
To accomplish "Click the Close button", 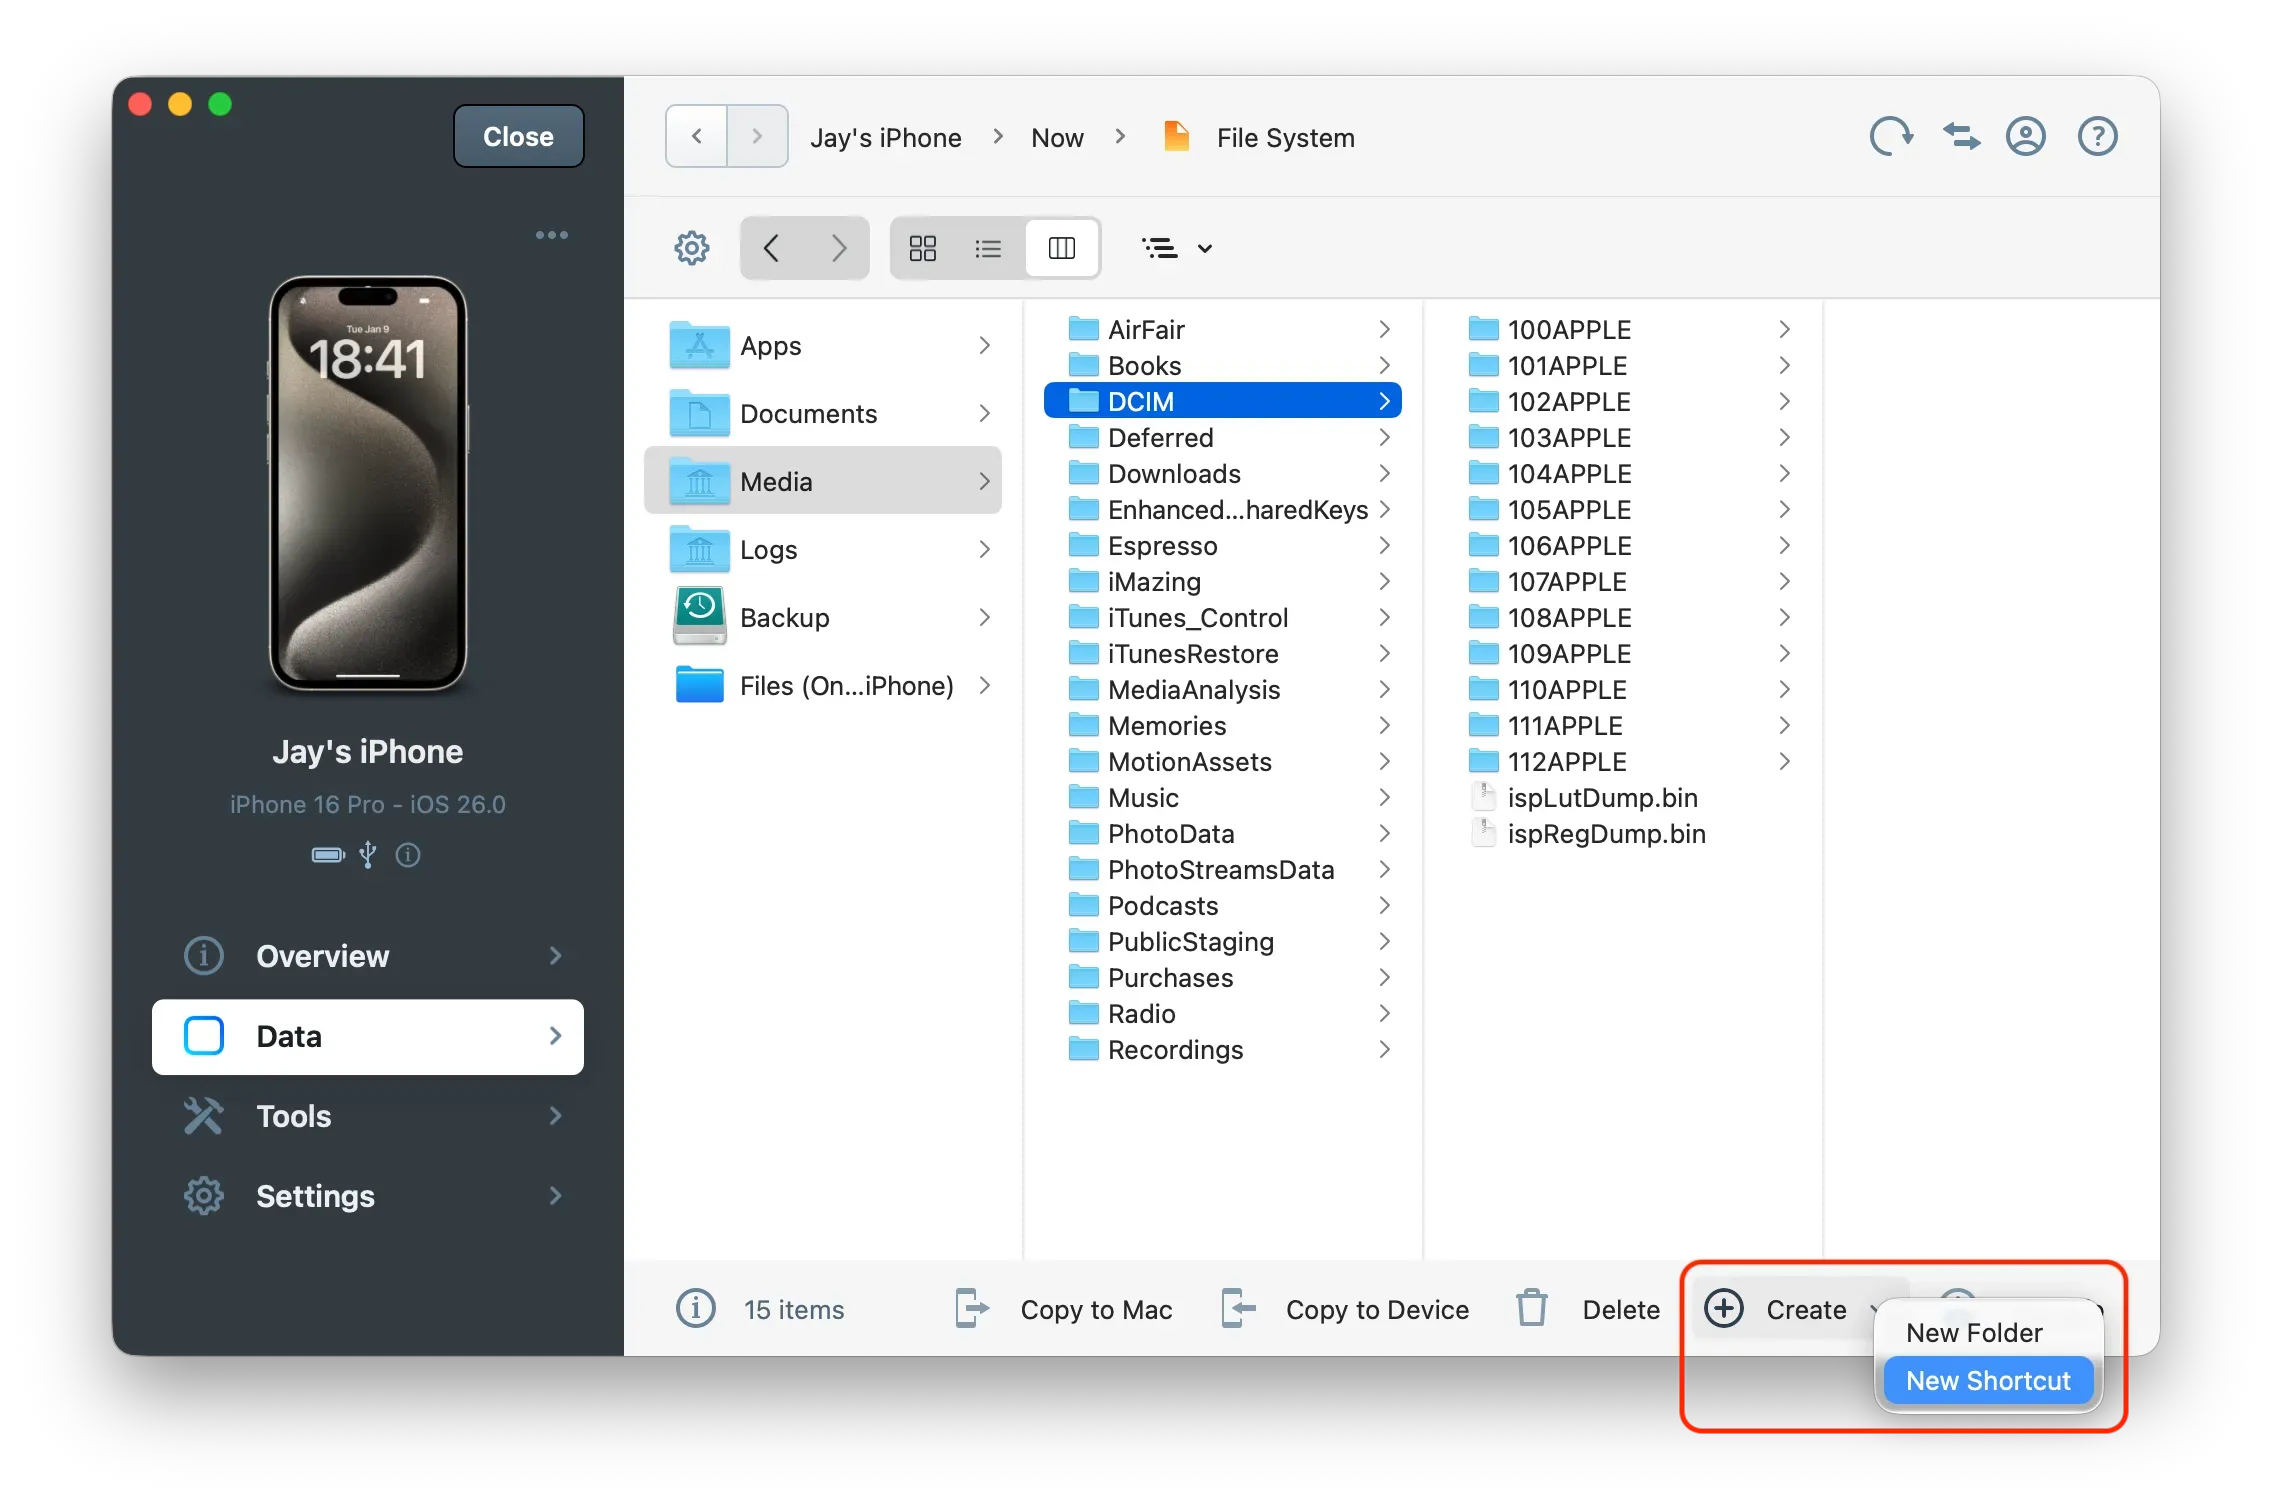I will point(517,136).
